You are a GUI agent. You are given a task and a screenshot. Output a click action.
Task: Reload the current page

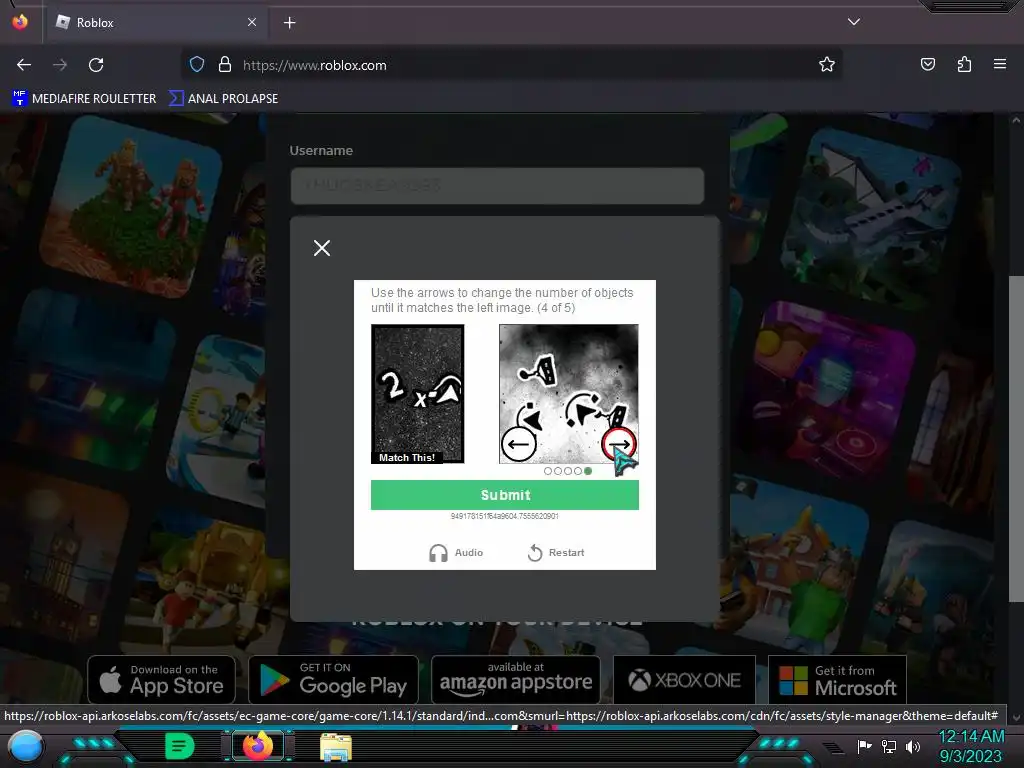(x=96, y=65)
